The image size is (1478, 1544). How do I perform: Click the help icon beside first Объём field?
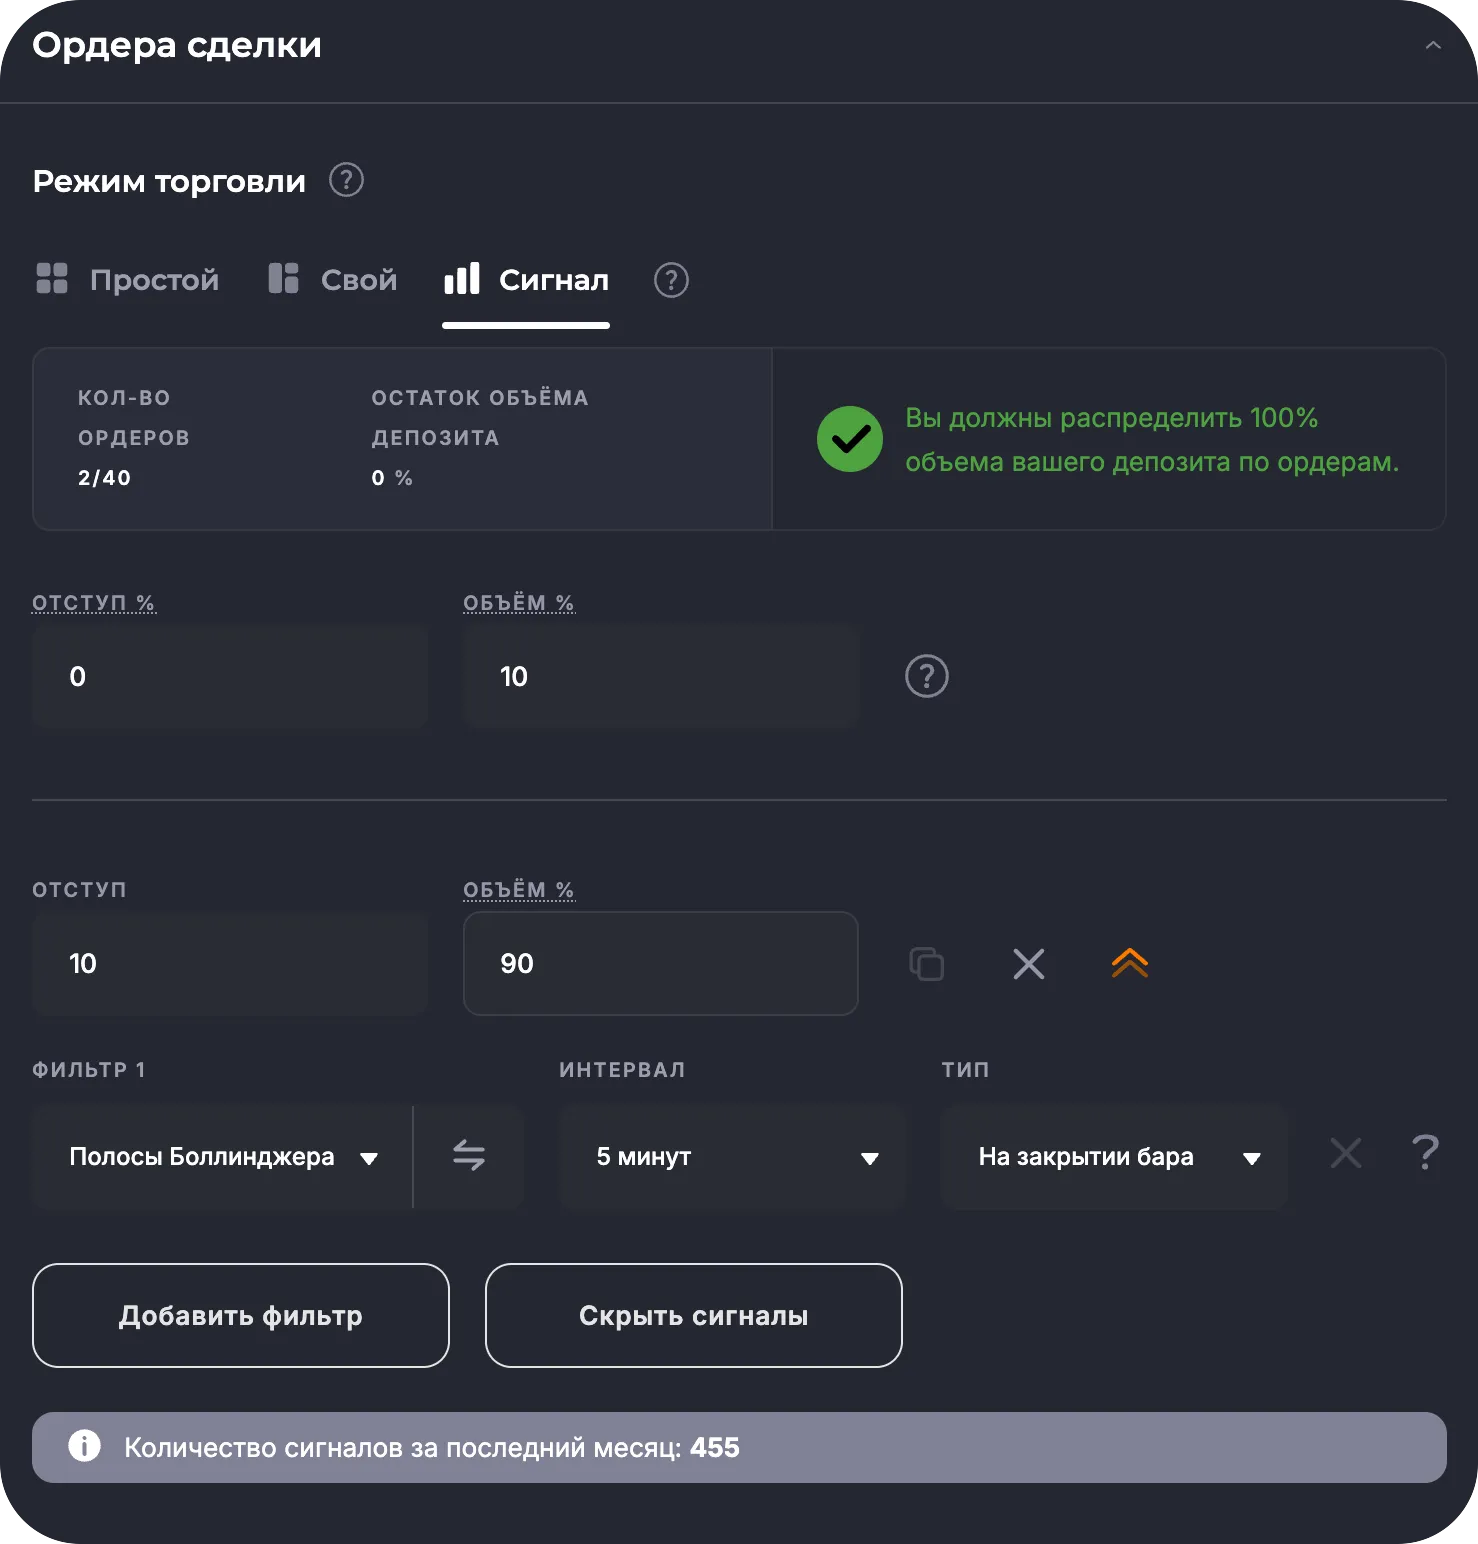926,677
